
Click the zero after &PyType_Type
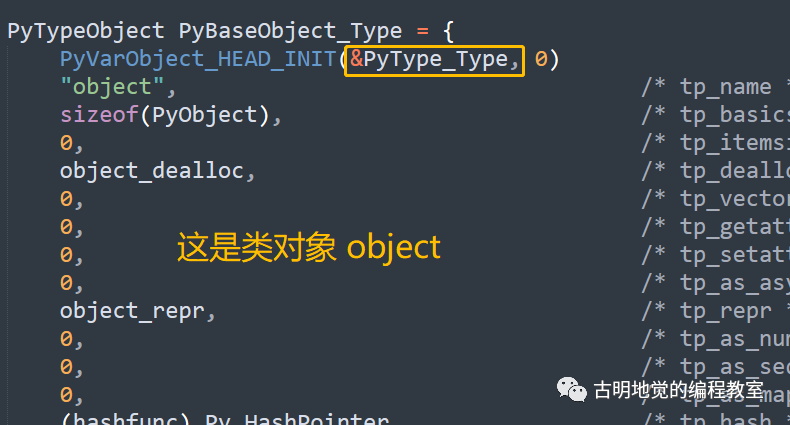click(x=541, y=59)
